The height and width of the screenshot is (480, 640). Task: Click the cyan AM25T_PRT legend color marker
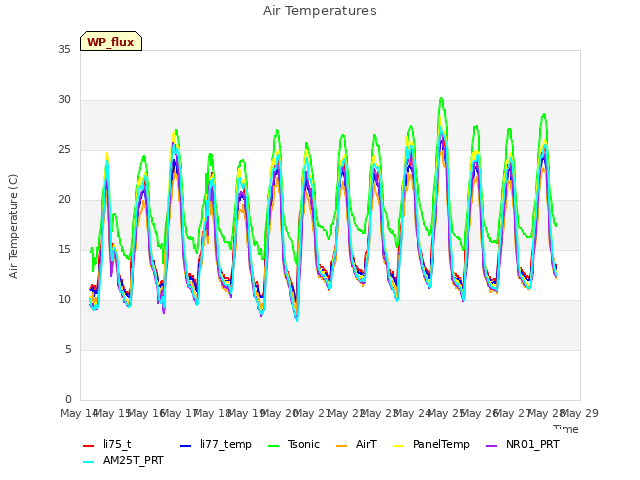89,462
